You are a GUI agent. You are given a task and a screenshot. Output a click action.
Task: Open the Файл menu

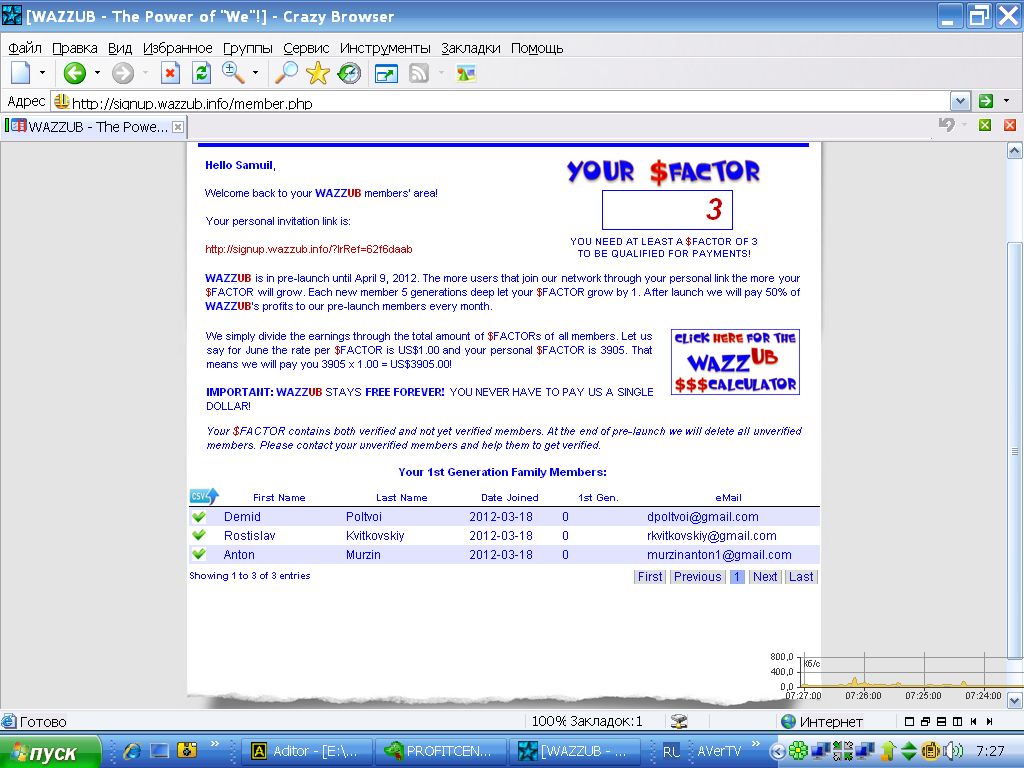[25, 48]
